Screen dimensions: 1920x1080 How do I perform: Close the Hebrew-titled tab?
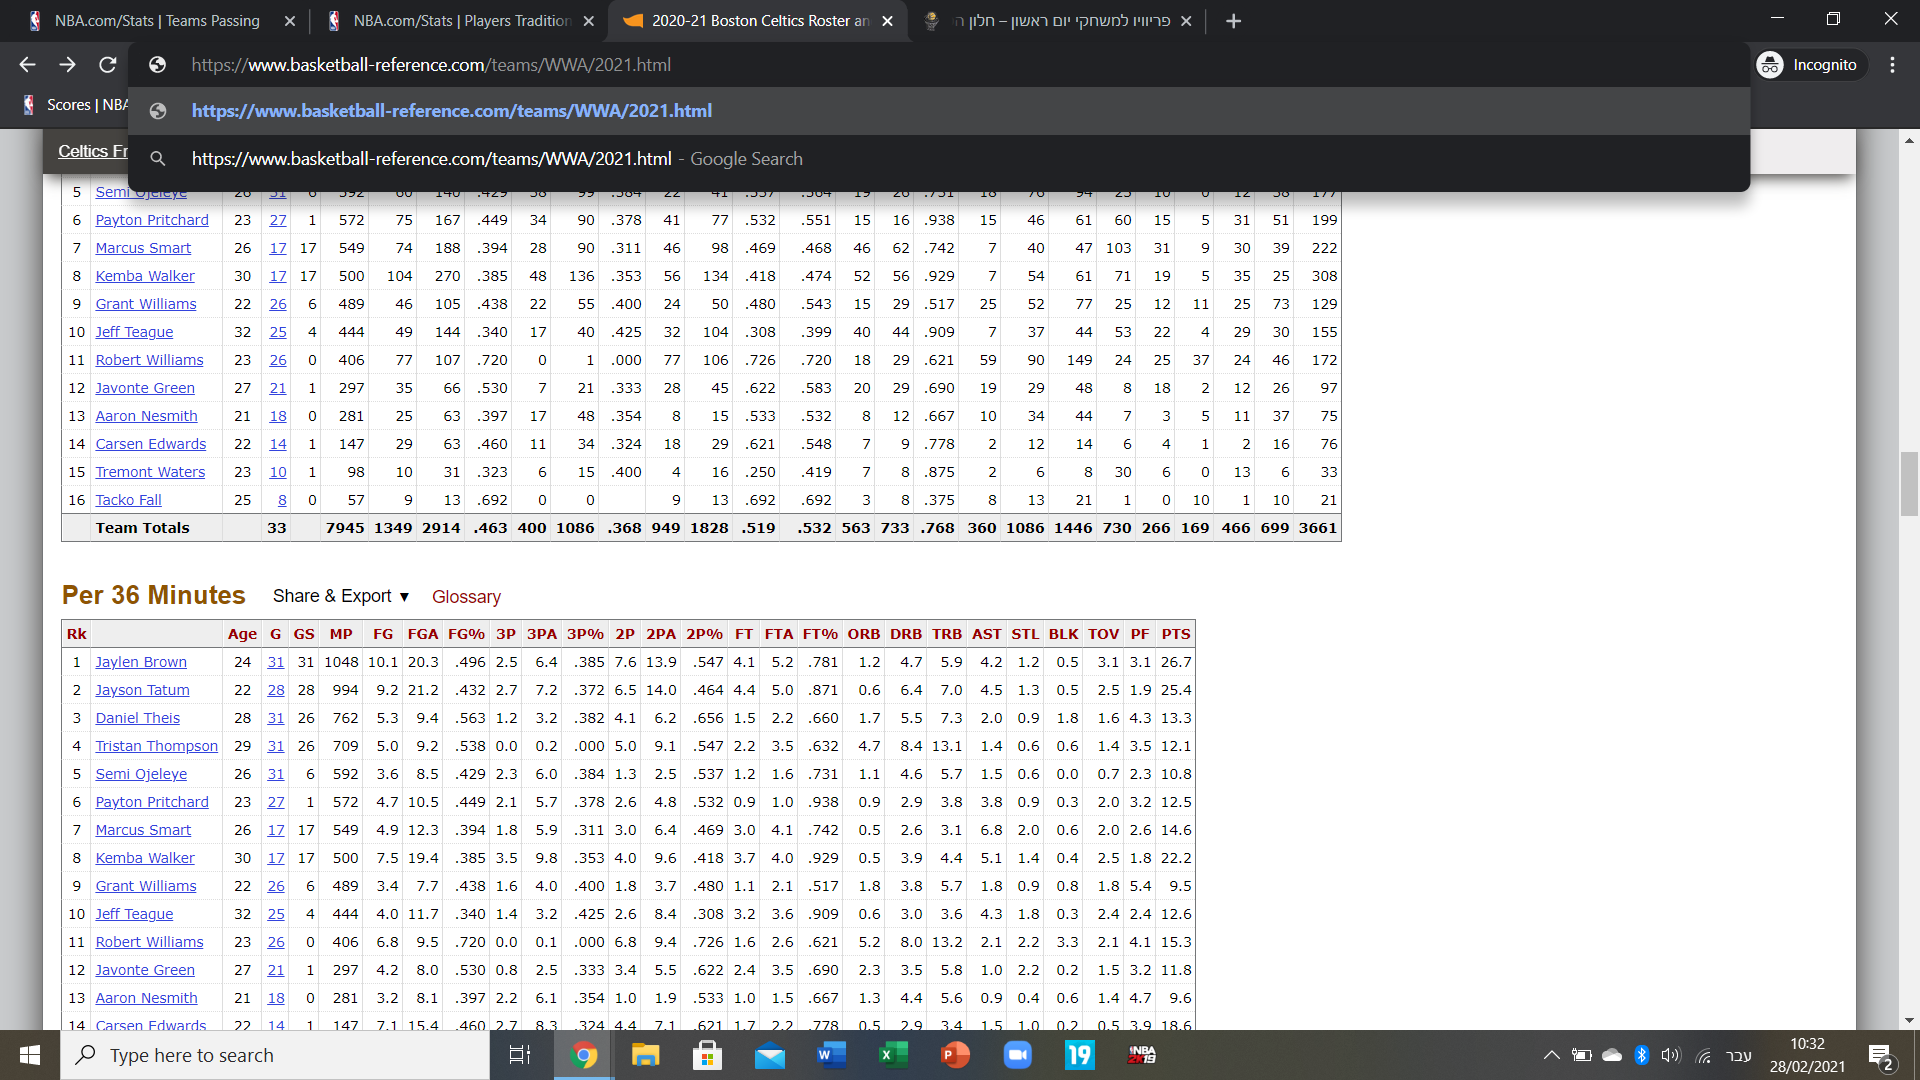coord(1186,21)
